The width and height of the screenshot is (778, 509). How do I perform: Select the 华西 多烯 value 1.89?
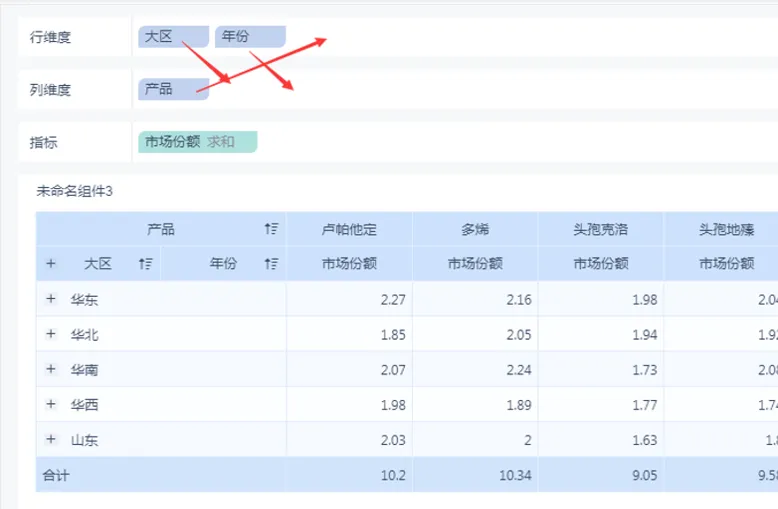pyautogui.click(x=519, y=405)
